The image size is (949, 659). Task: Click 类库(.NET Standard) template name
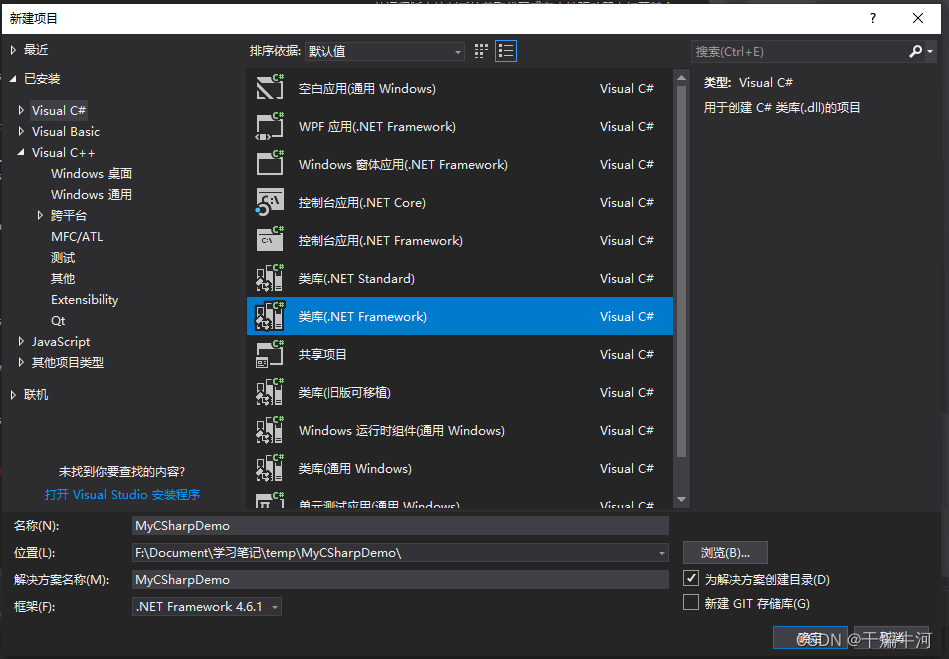point(356,278)
